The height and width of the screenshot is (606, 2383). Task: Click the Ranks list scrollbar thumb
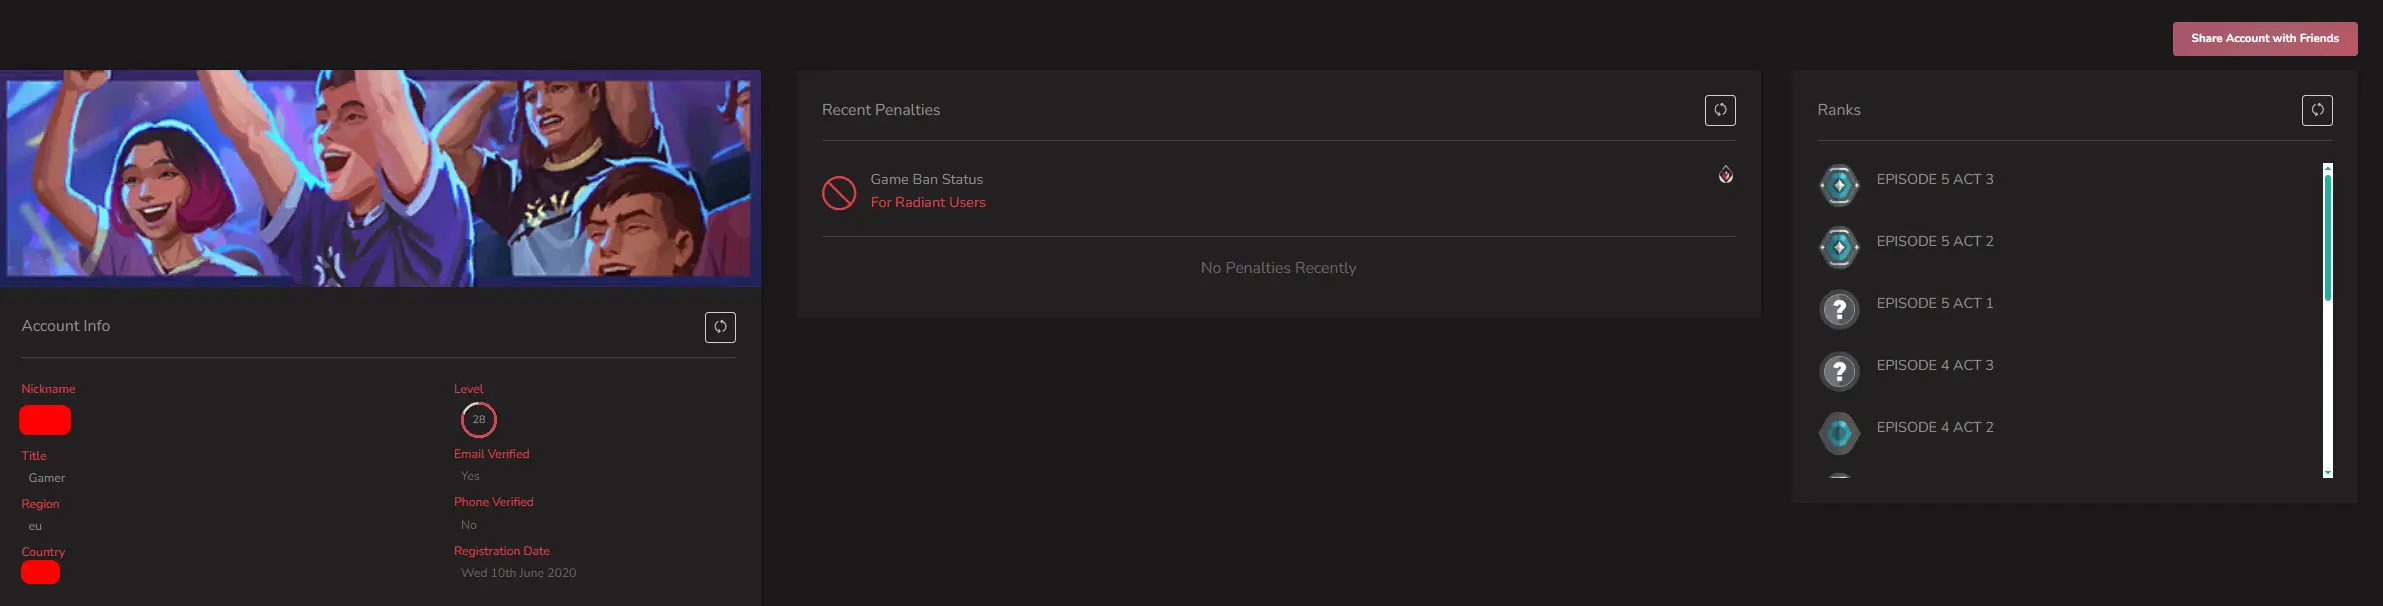[2328, 235]
